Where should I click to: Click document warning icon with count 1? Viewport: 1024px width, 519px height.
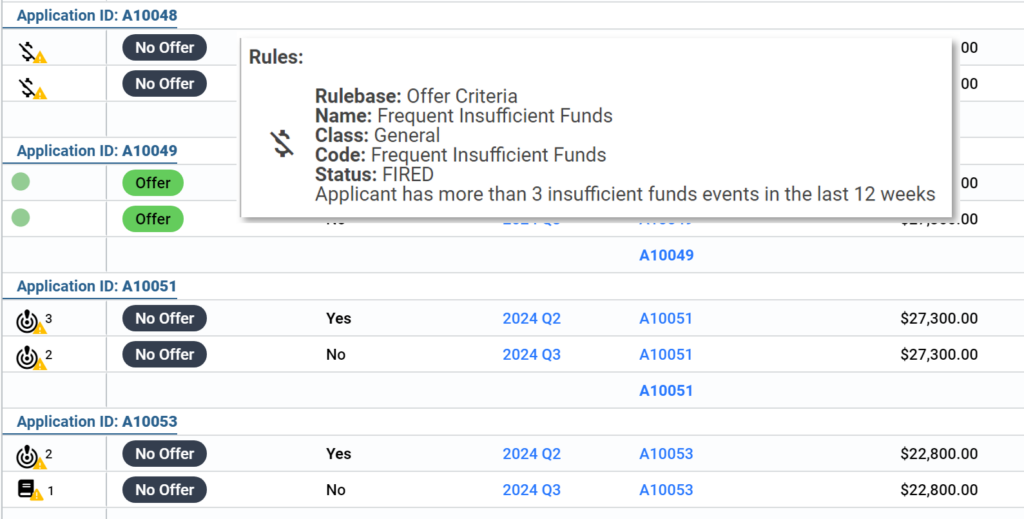tap(29, 491)
